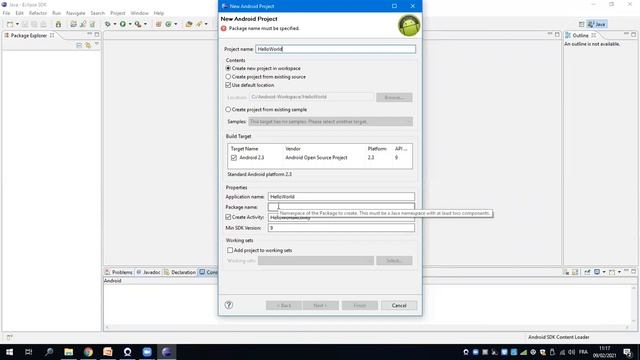The image size is (640, 360).
Task: Click the Clear Console icon
Action: (567, 272)
